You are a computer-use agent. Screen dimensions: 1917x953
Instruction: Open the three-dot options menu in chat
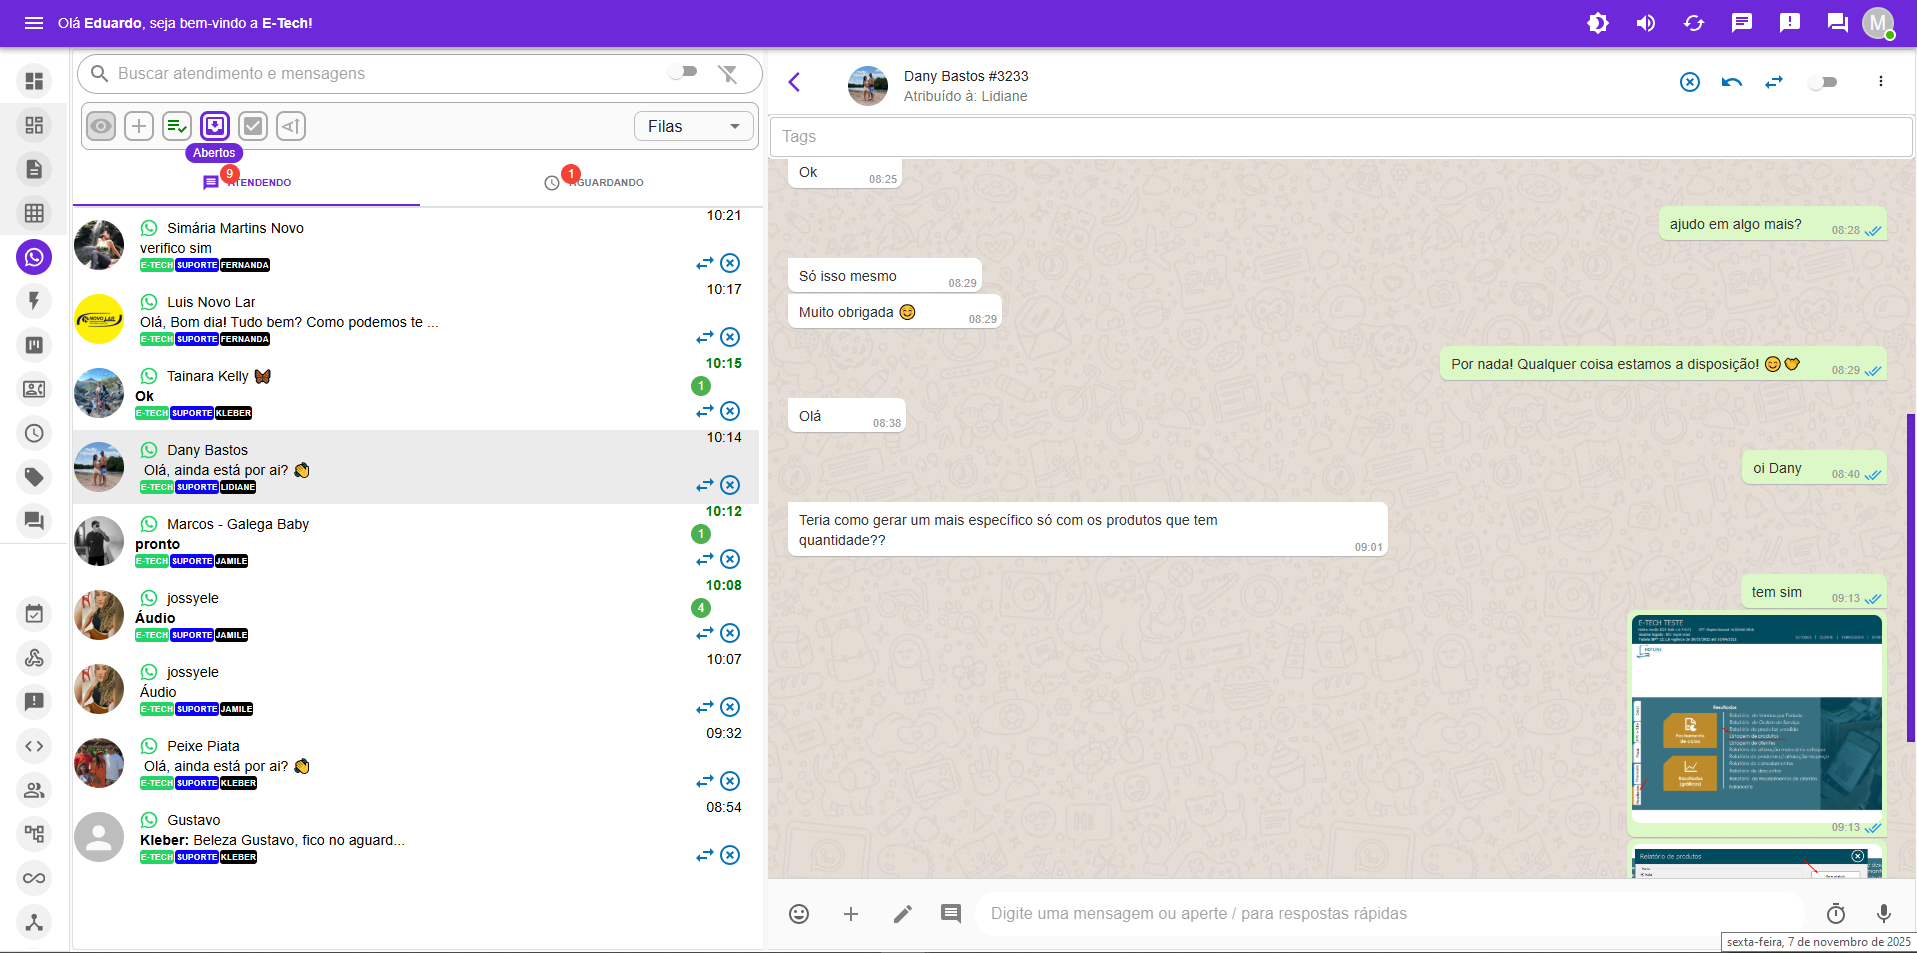coord(1880,82)
